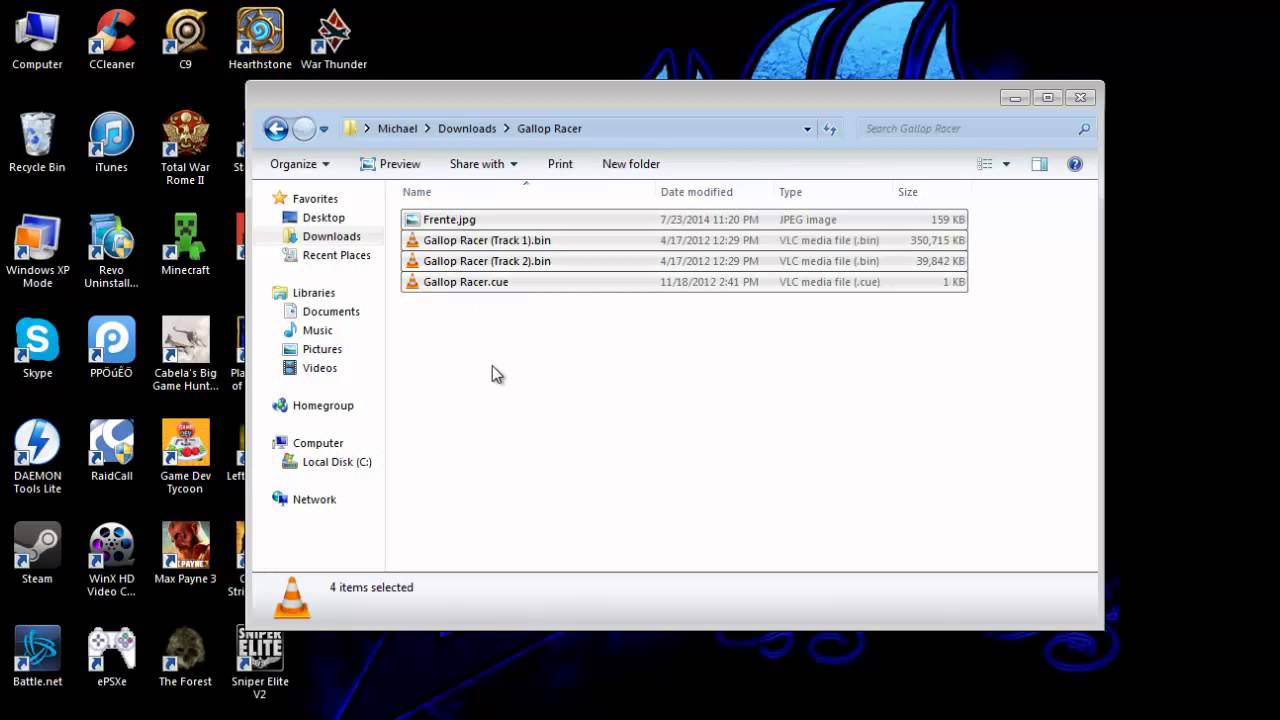This screenshot has width=1280, height=720.
Task: Select The Forest desktop icon
Action: (185, 657)
